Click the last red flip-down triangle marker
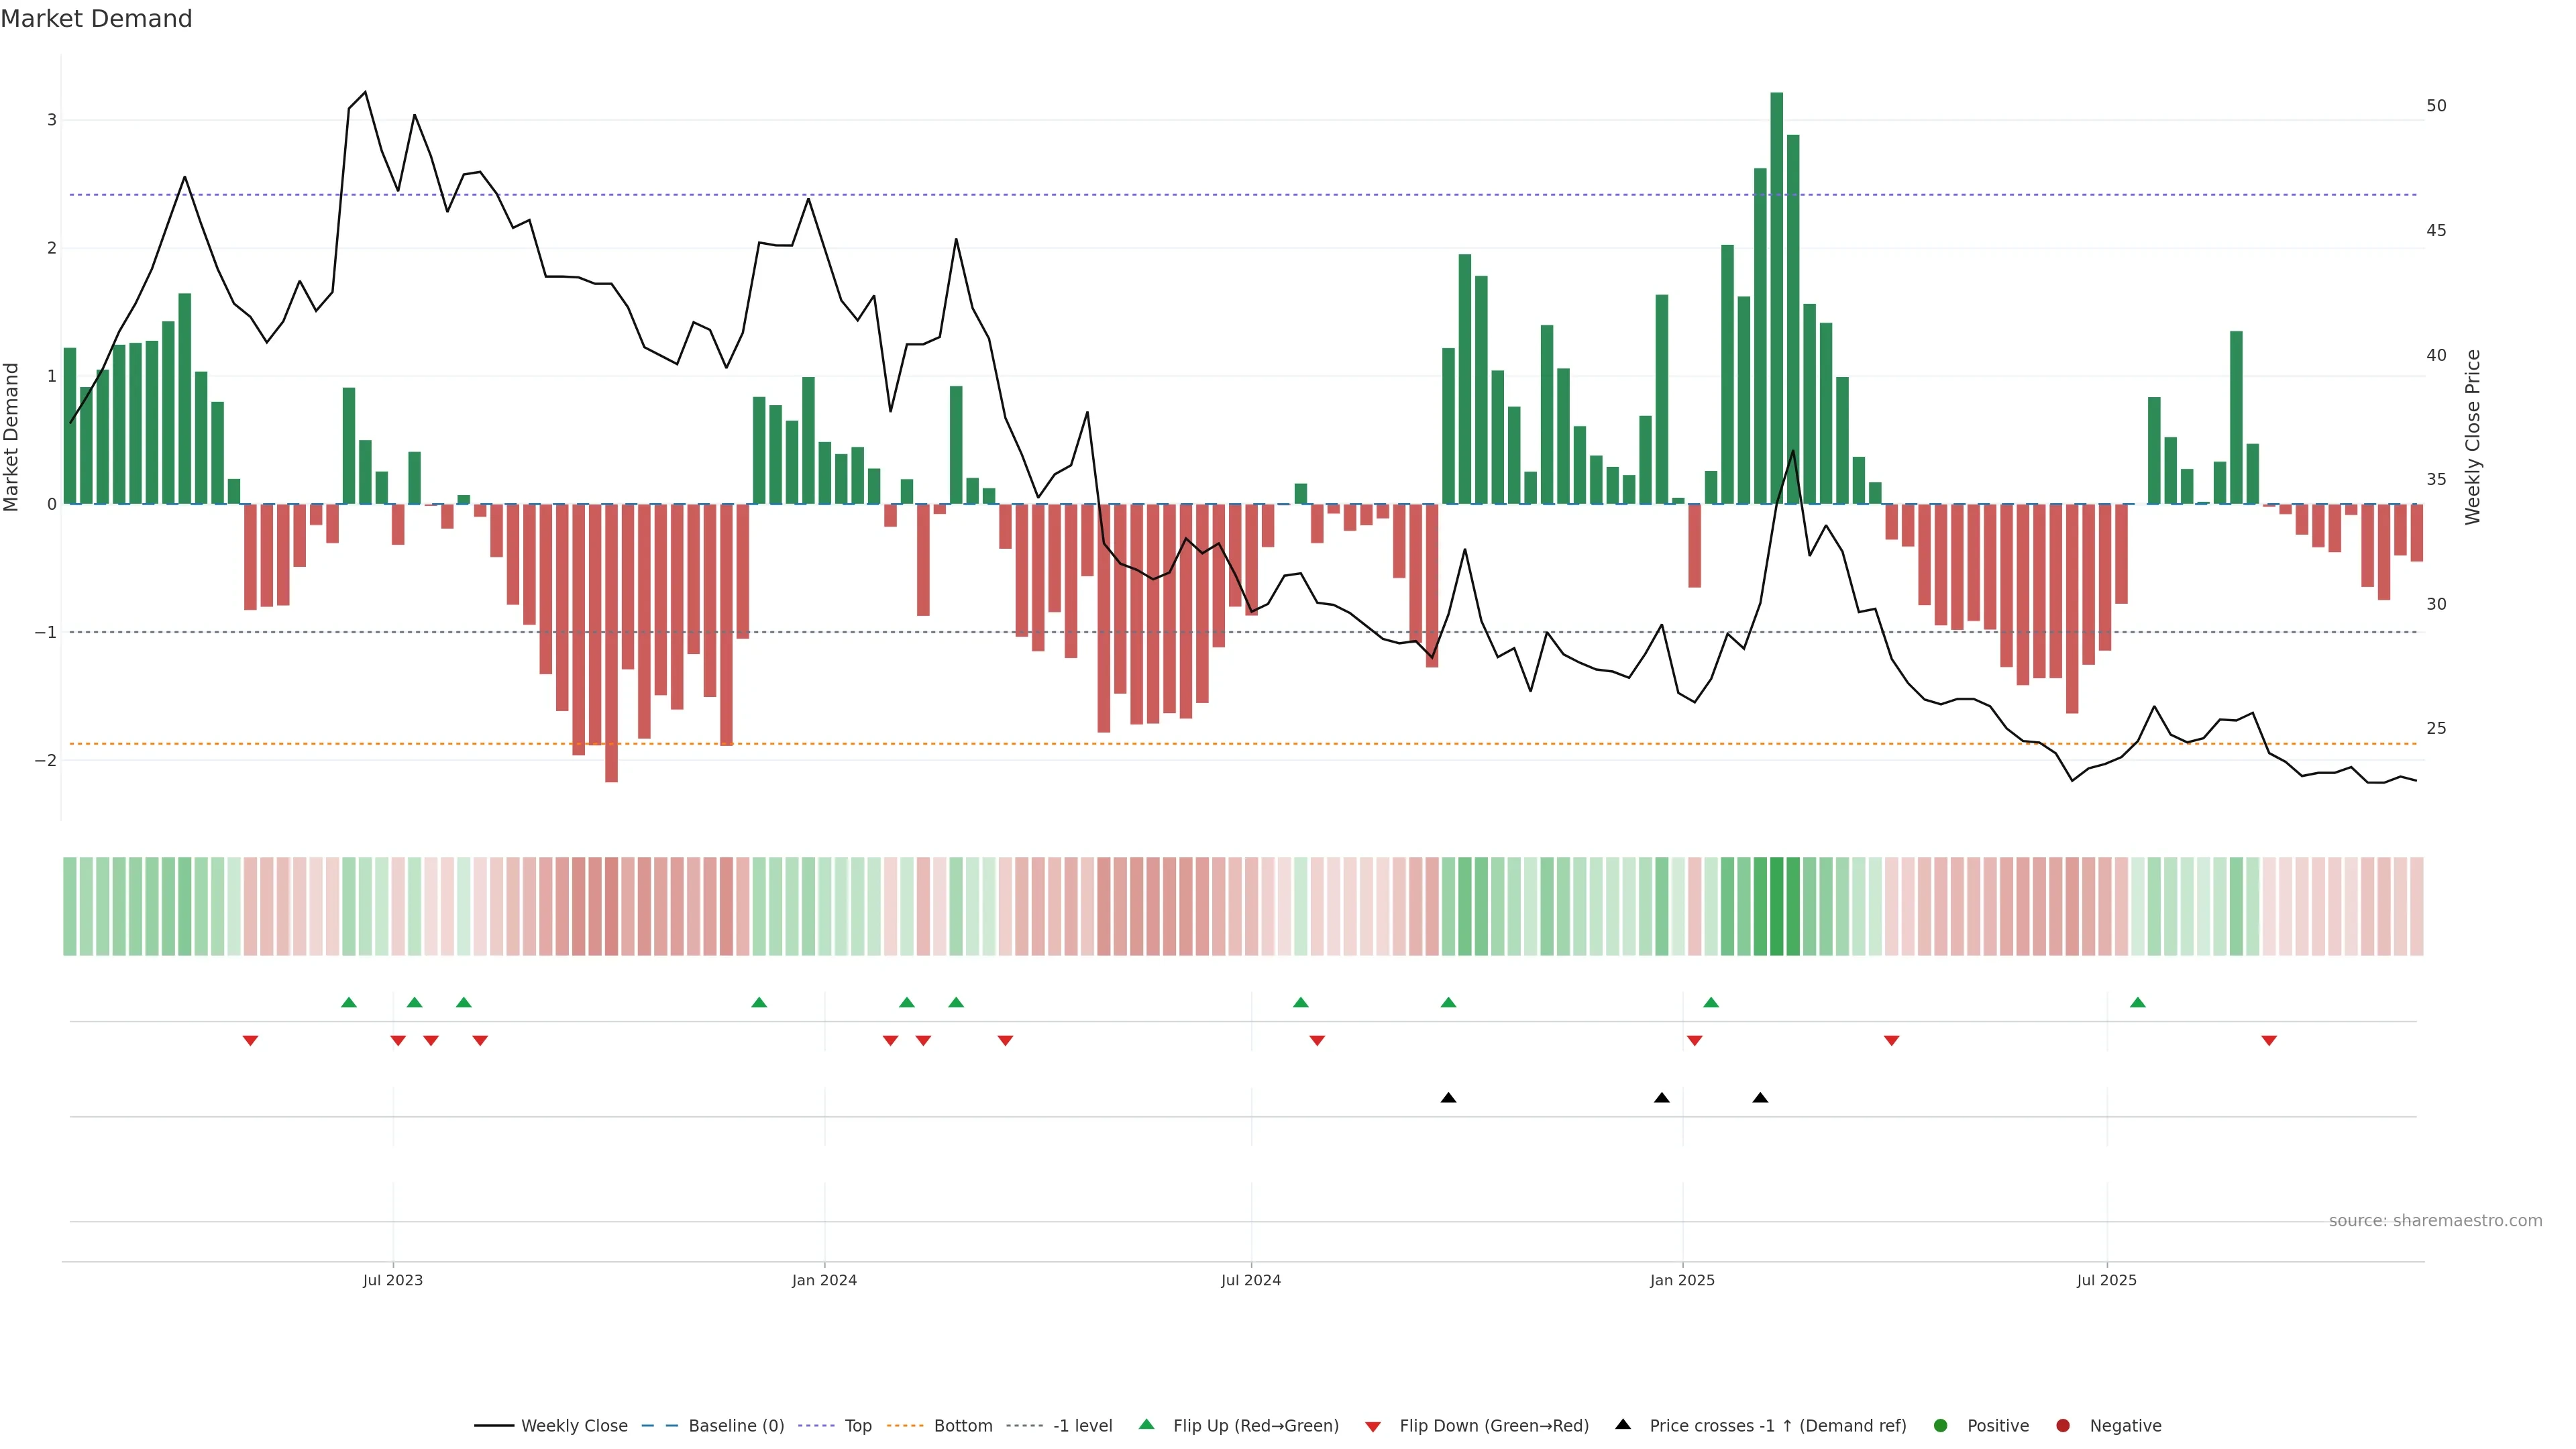The height and width of the screenshot is (1449, 2576). coord(2269,1041)
